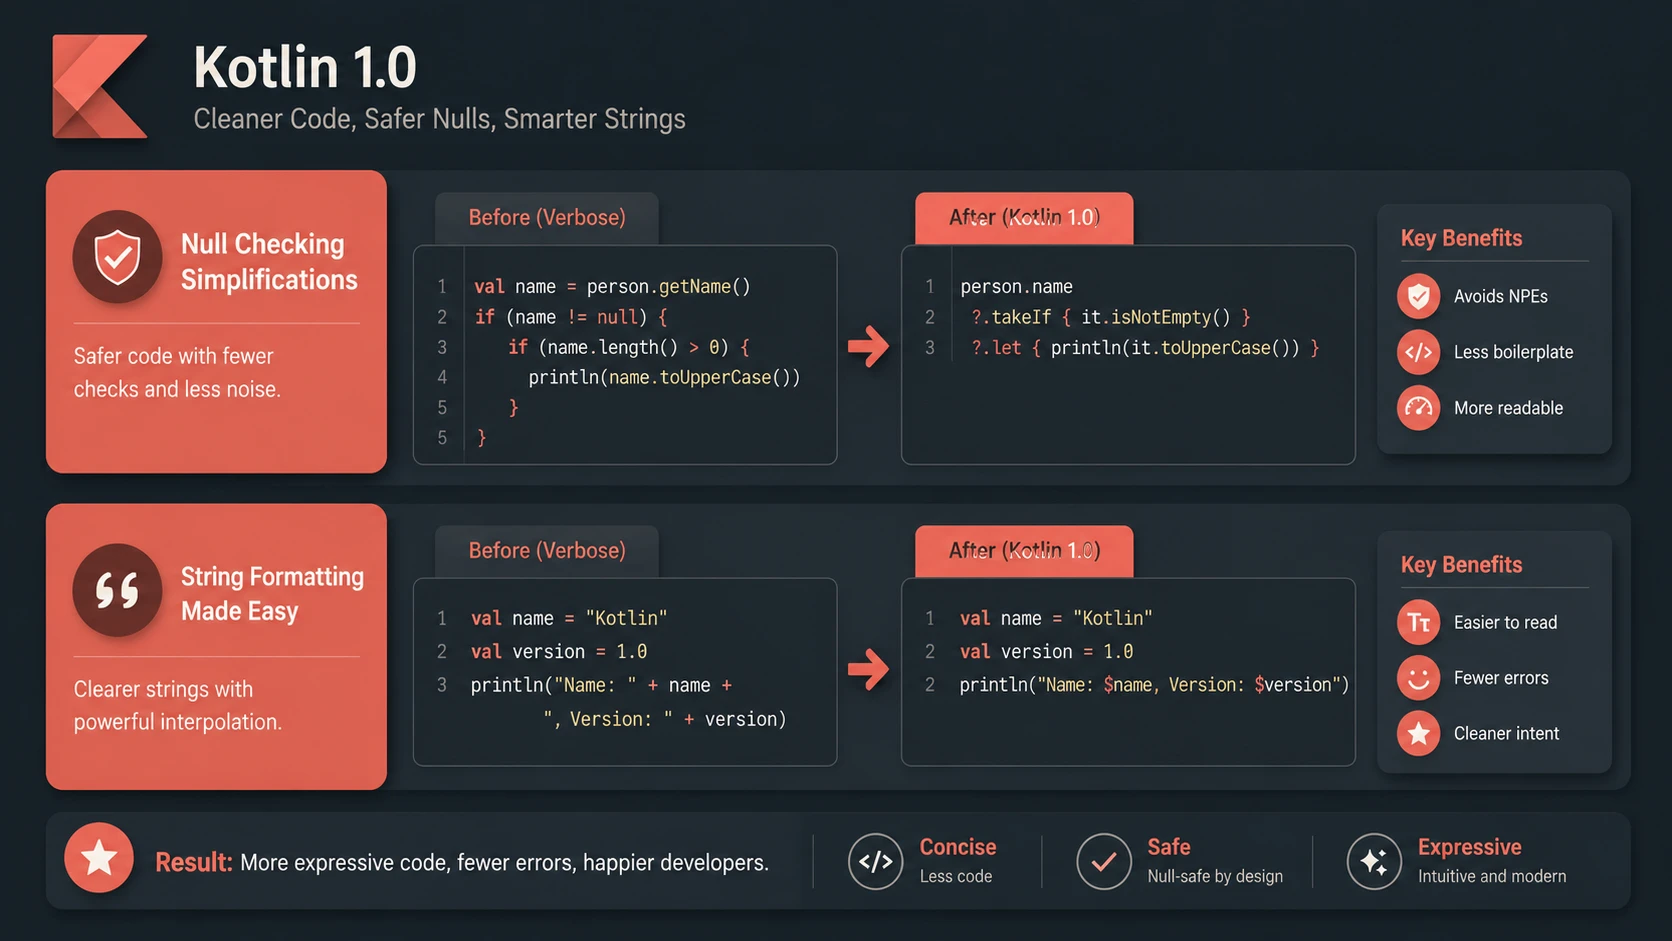Click the Easier to read text icon
Screen dimensions: 1672x941
point(1418,622)
